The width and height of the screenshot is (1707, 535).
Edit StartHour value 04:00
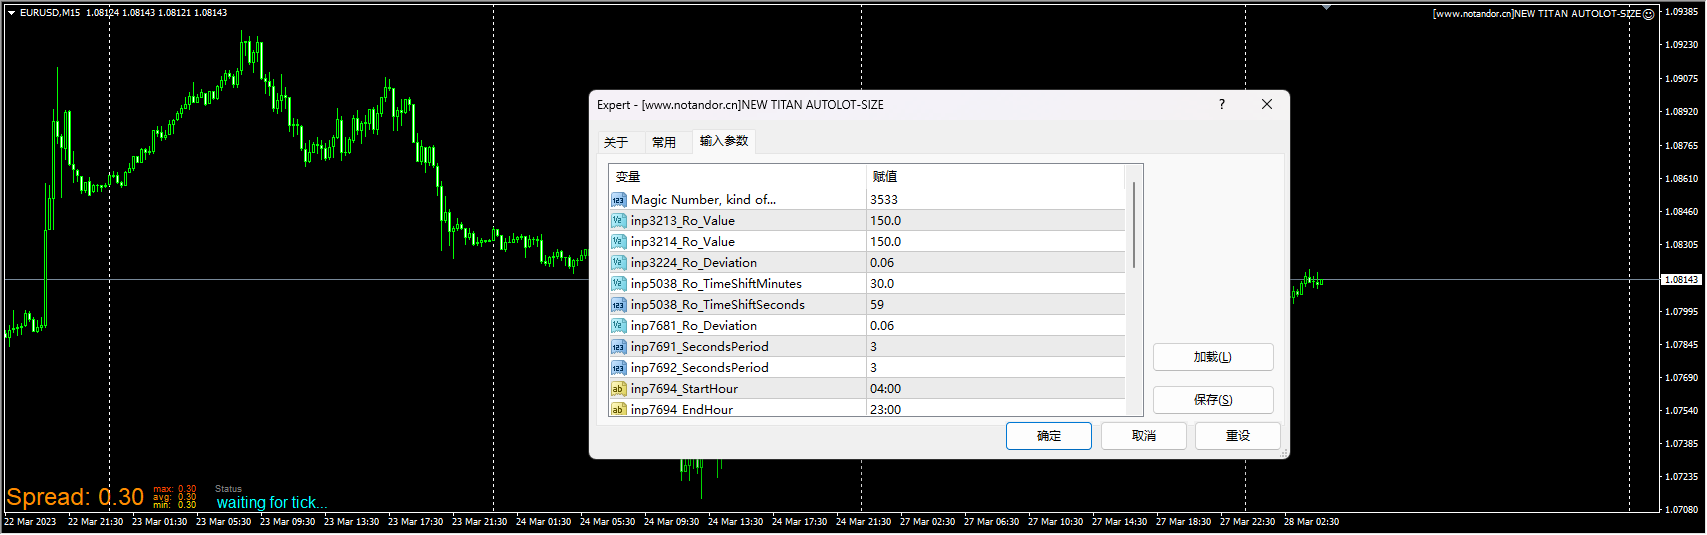(x=995, y=389)
